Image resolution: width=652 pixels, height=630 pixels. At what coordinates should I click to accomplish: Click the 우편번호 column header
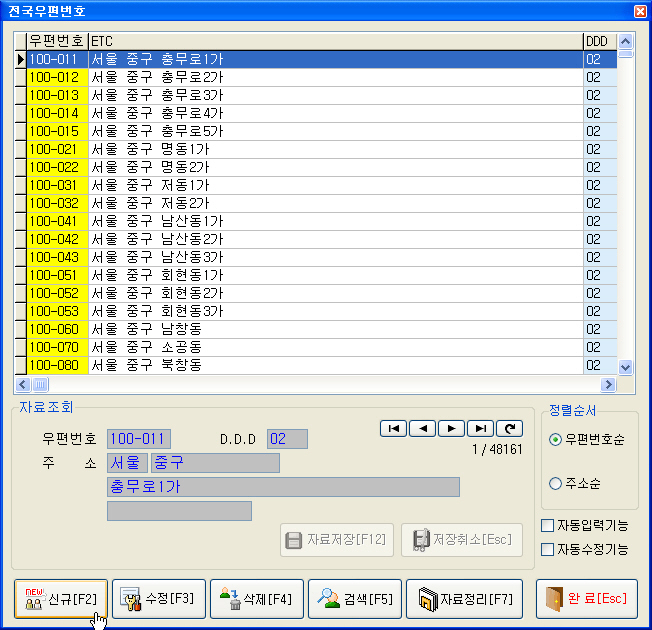click(57, 41)
